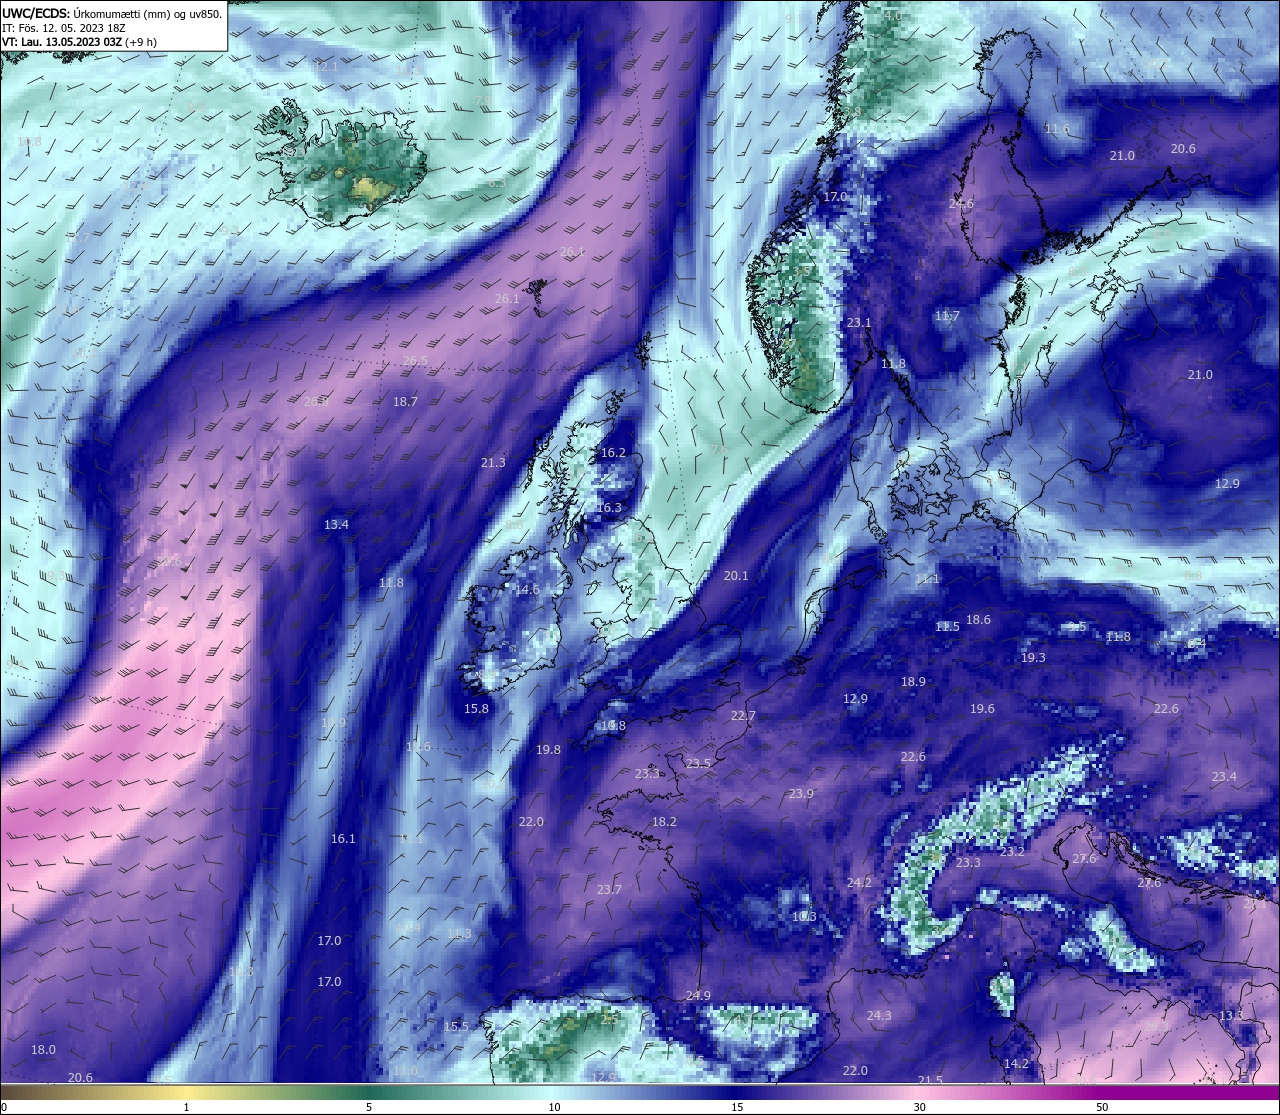Click the 15.8 value southwest of Ireland
The width and height of the screenshot is (1280, 1115).
click(x=476, y=709)
